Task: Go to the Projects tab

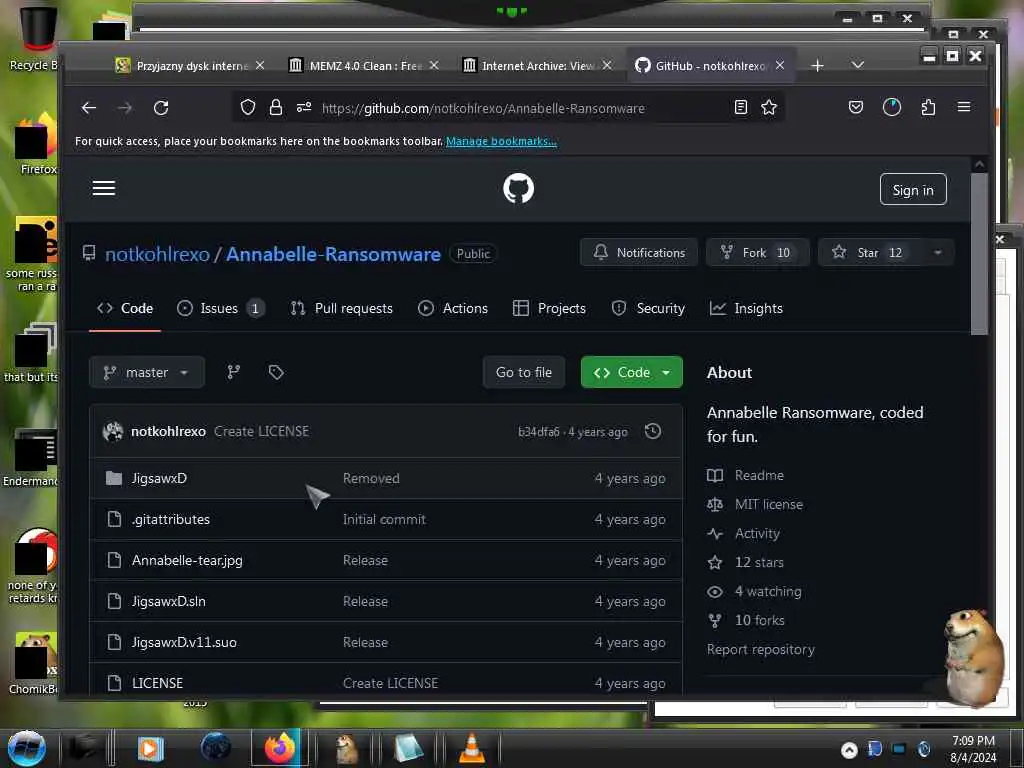Action: pyautogui.click(x=549, y=308)
